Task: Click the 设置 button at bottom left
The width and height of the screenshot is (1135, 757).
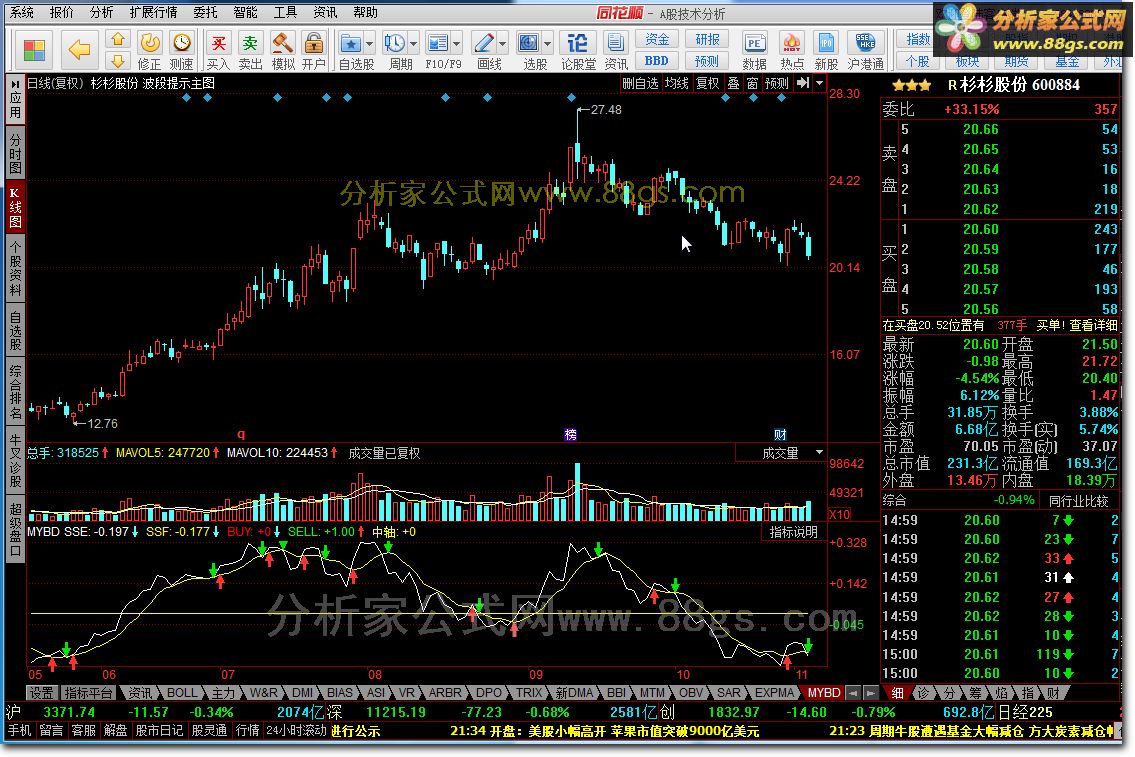Action: pos(42,693)
